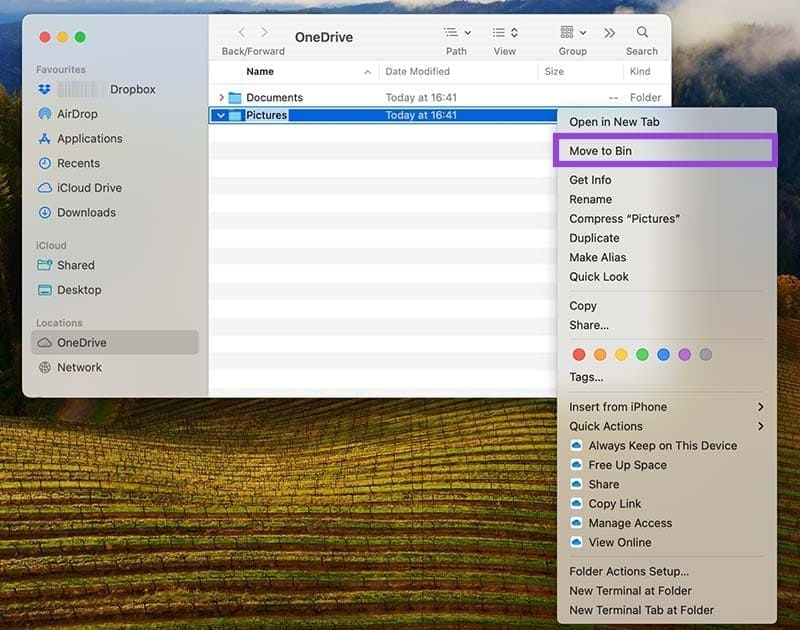The width and height of the screenshot is (800, 630).
Task: Collapse the Pictures folder disclosure arrow
Action: pos(220,115)
